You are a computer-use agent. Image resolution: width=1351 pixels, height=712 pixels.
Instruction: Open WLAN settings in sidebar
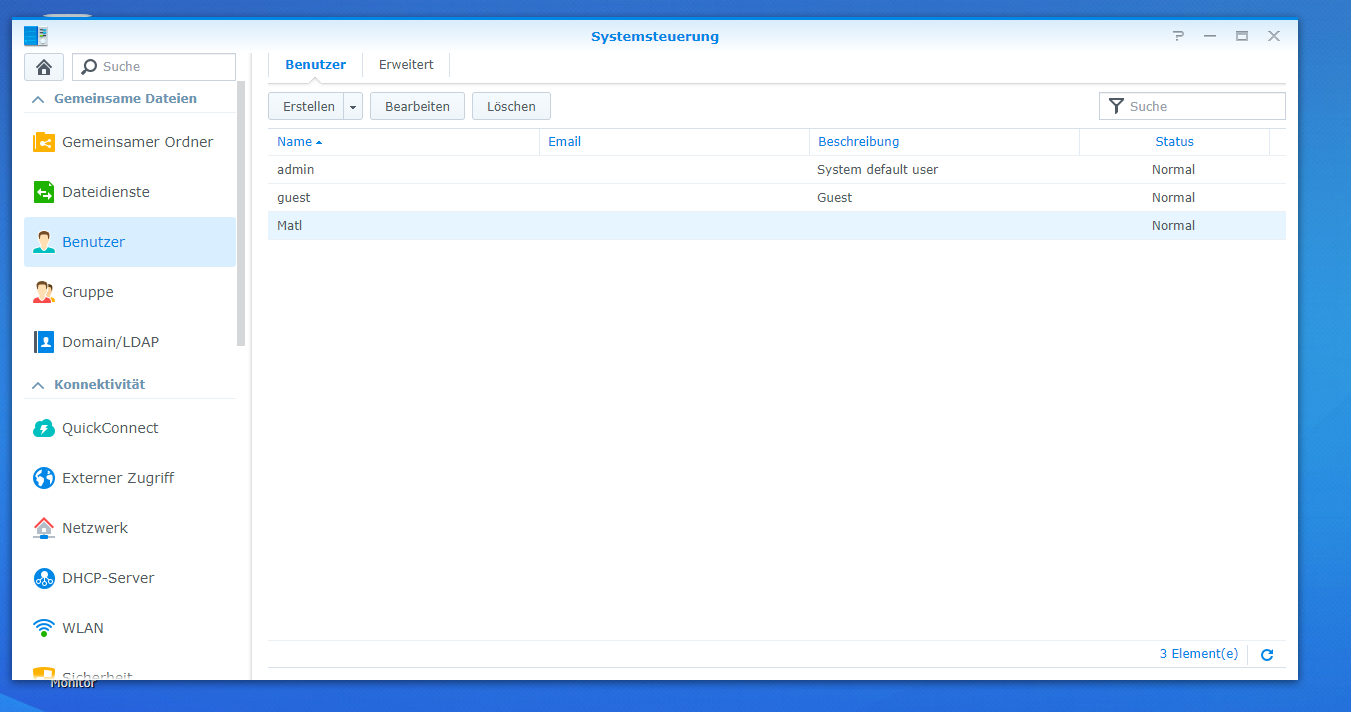pyautogui.click(x=130, y=628)
